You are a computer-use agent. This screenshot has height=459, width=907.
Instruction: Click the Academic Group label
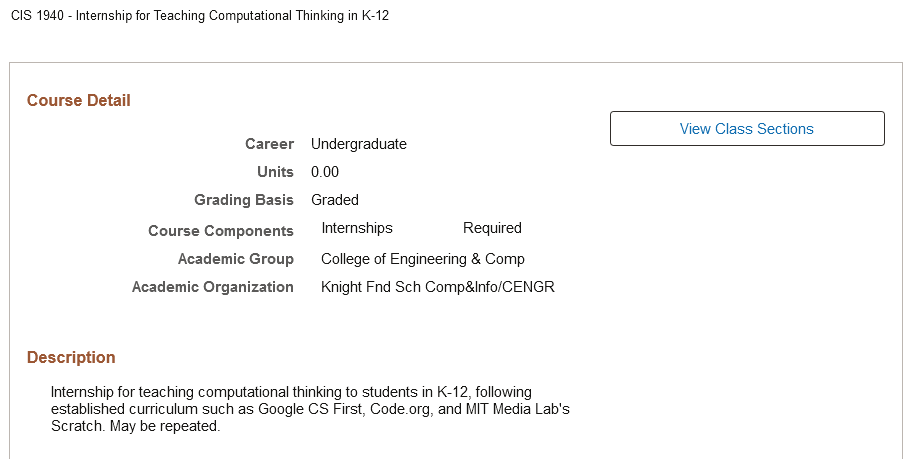click(236, 259)
